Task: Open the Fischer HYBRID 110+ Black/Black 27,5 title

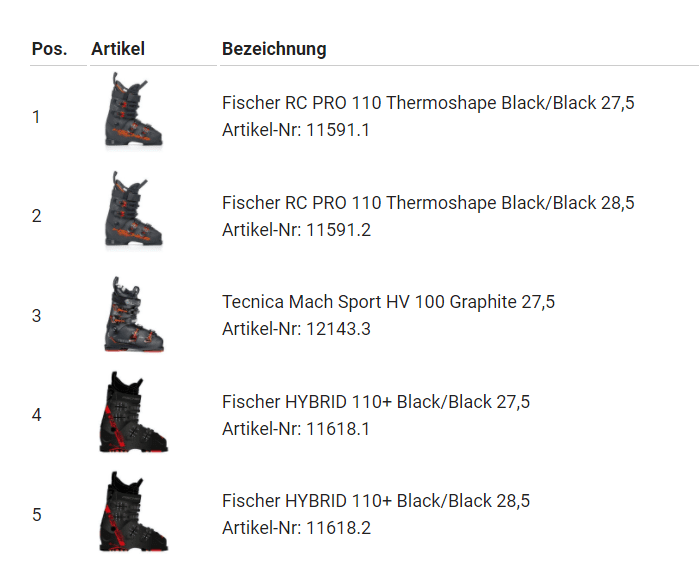Action: point(376,402)
